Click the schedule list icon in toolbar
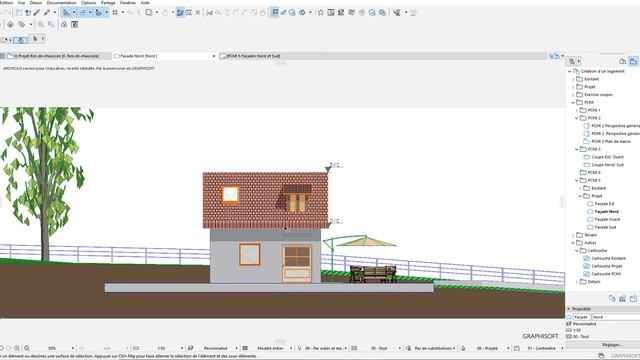This screenshot has height=360, width=640. (x=341, y=13)
